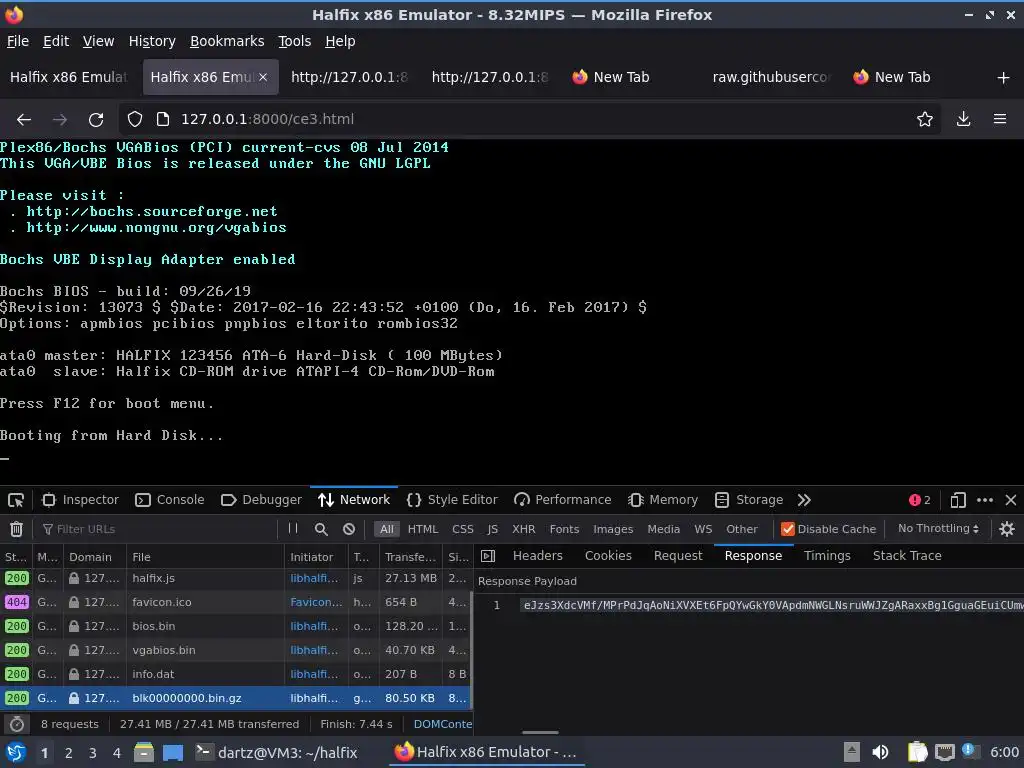Filter requests by Media
Viewport: 1024px width, 768px height.
[663, 529]
